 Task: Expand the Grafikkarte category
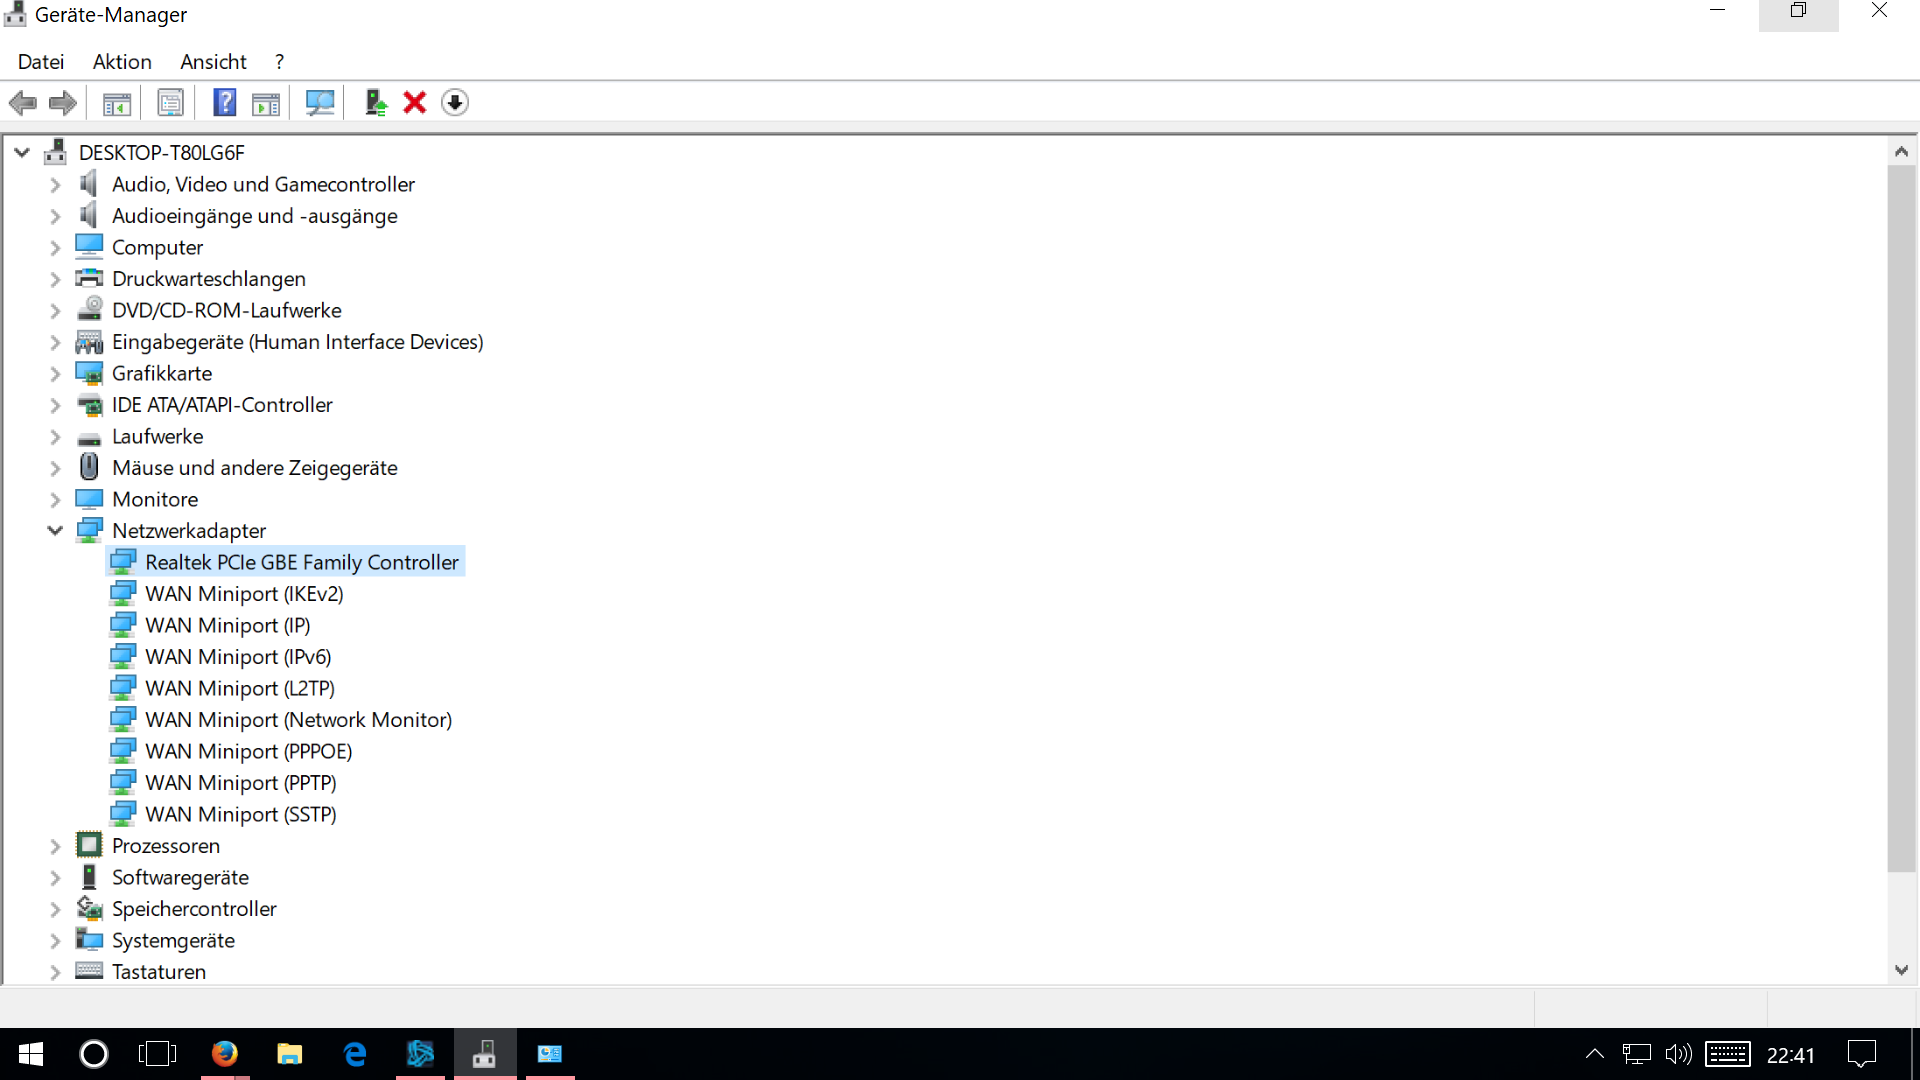click(x=55, y=374)
